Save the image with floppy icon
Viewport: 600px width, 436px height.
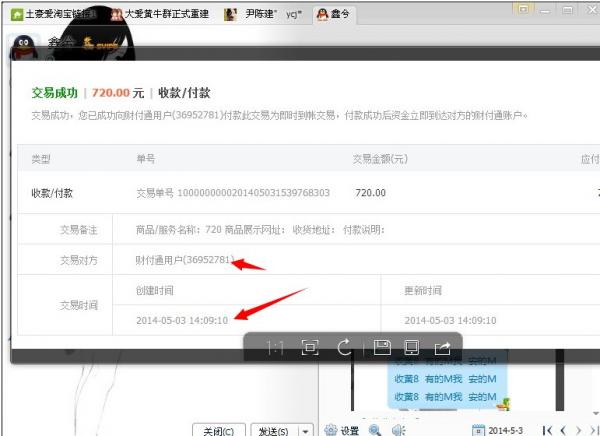[382, 348]
